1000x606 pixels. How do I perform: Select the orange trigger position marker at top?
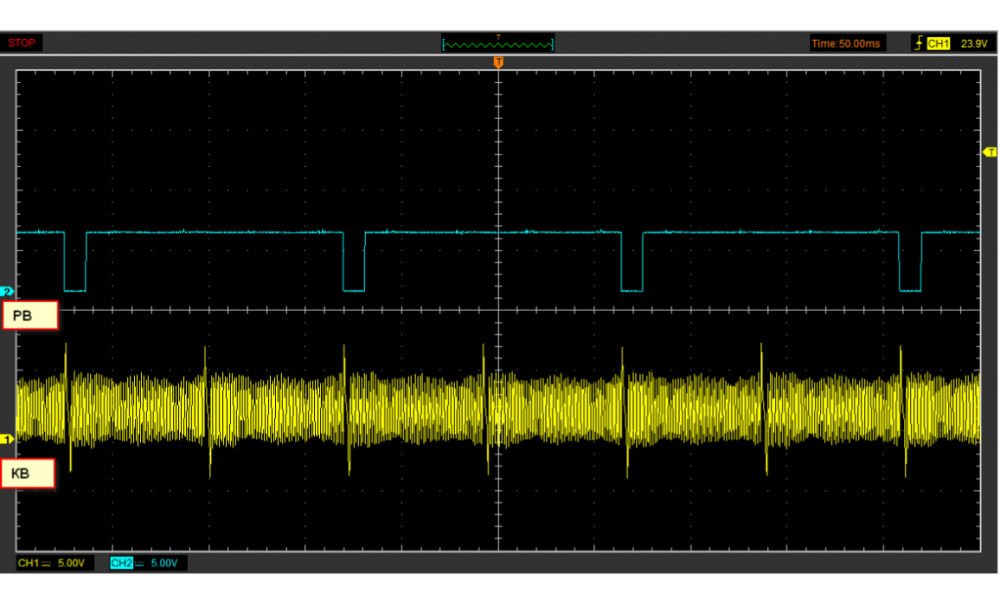point(498,63)
